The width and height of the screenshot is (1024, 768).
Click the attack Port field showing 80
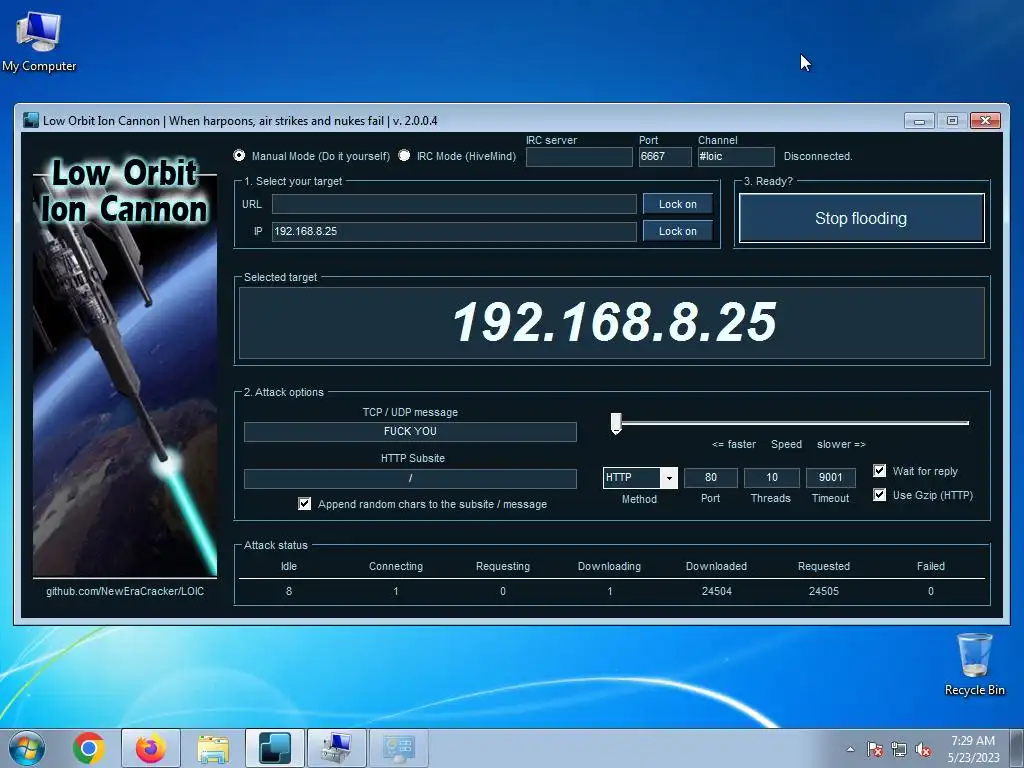pyautogui.click(x=711, y=477)
